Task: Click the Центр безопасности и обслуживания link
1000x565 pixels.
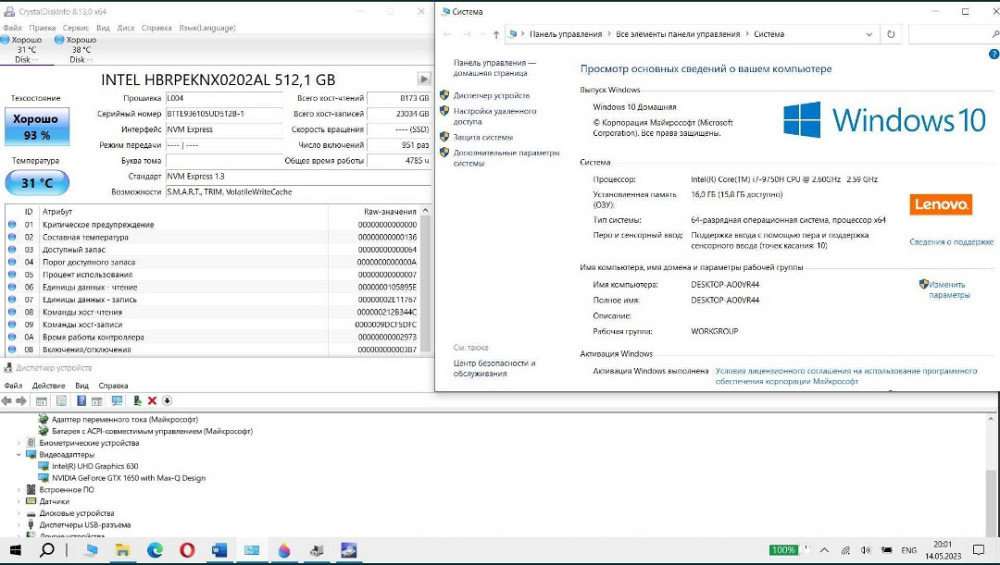Action: point(494,368)
